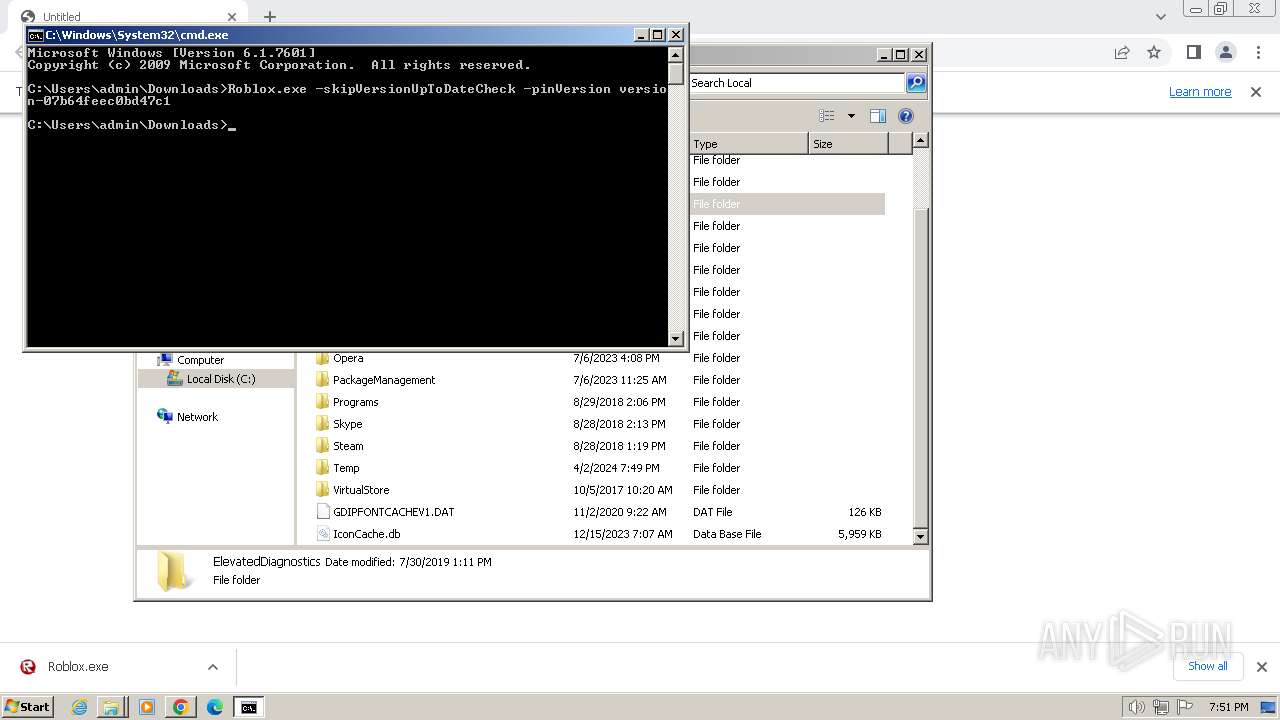Image resolution: width=1280 pixels, height=720 pixels.
Task: Expand Roblox.exe download options chevron
Action: [212, 667]
